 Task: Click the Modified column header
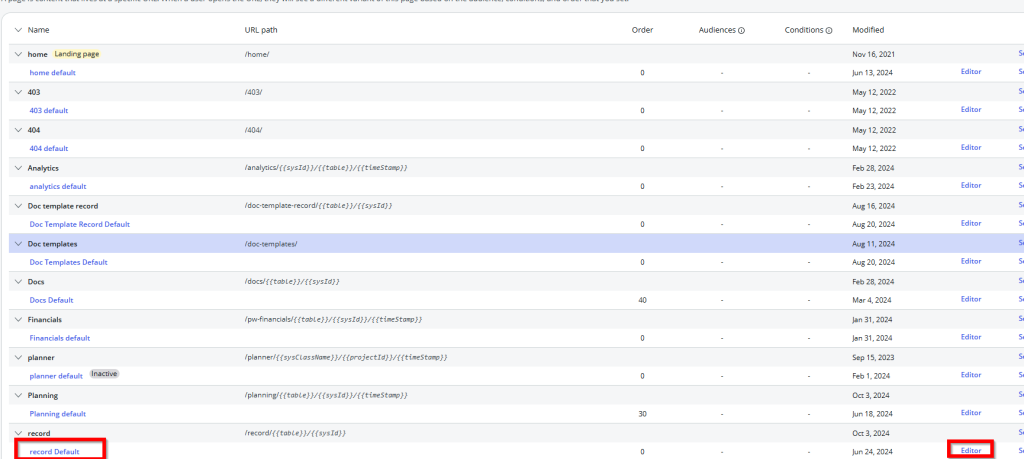(868, 30)
